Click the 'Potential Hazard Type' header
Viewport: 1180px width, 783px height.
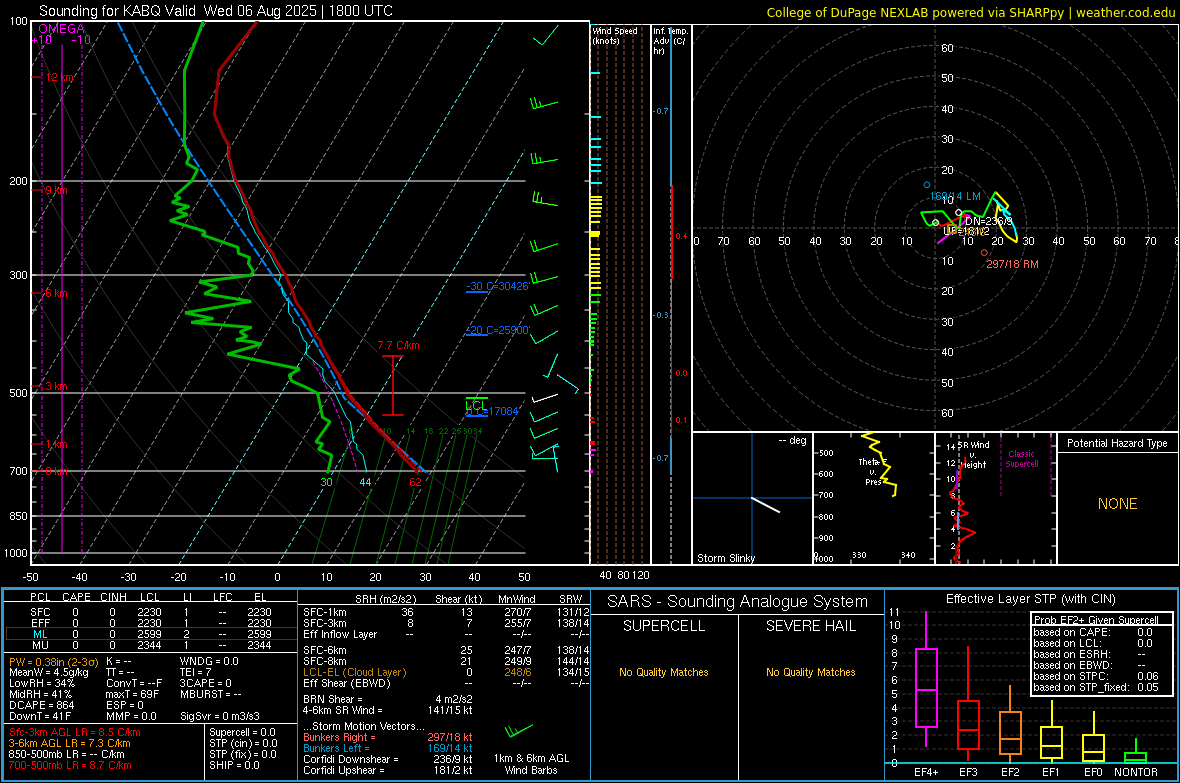click(1117, 443)
